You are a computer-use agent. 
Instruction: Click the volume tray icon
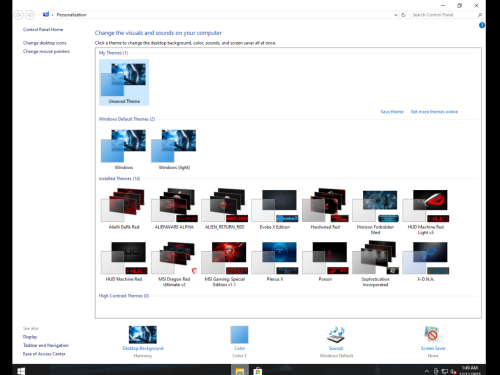(x=453, y=371)
